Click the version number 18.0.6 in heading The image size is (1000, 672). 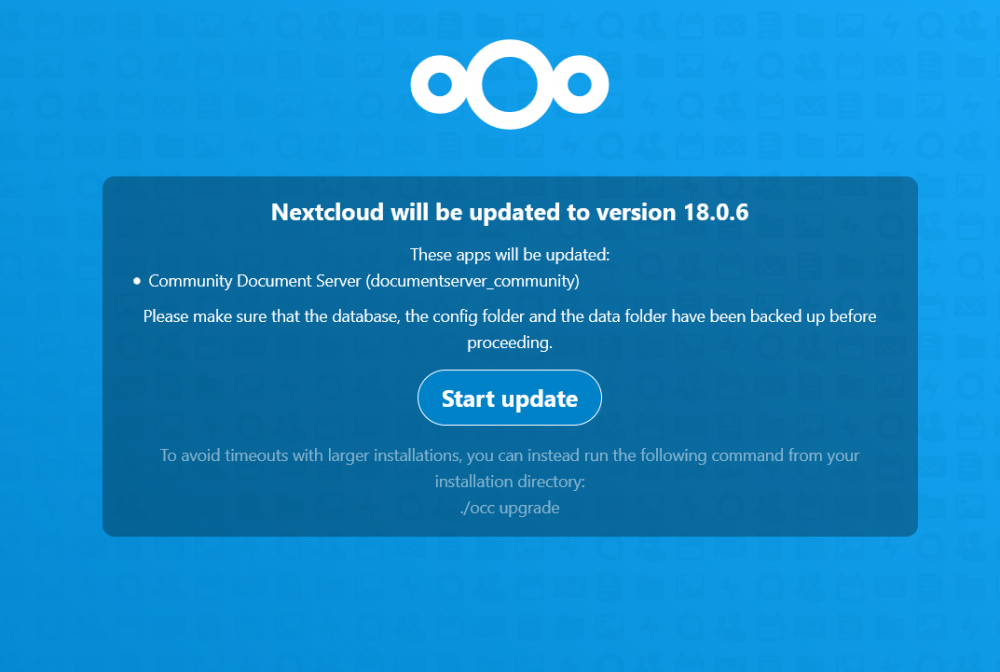coord(716,212)
